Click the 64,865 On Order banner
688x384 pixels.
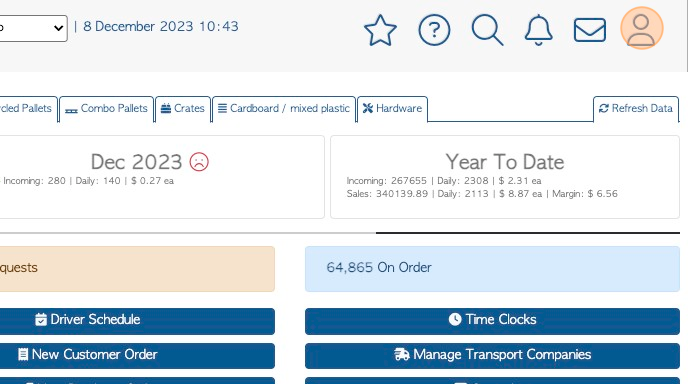(492, 269)
